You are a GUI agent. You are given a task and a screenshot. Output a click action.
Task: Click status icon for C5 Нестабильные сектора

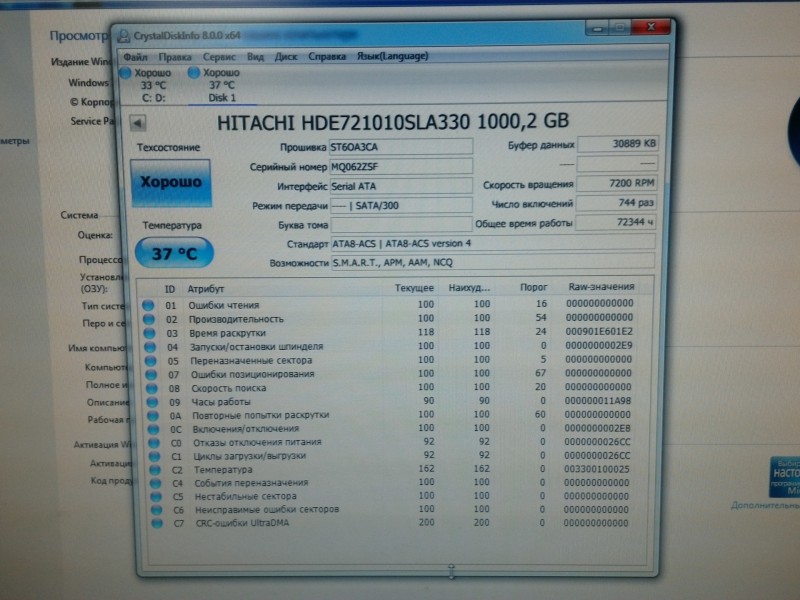coord(156,496)
